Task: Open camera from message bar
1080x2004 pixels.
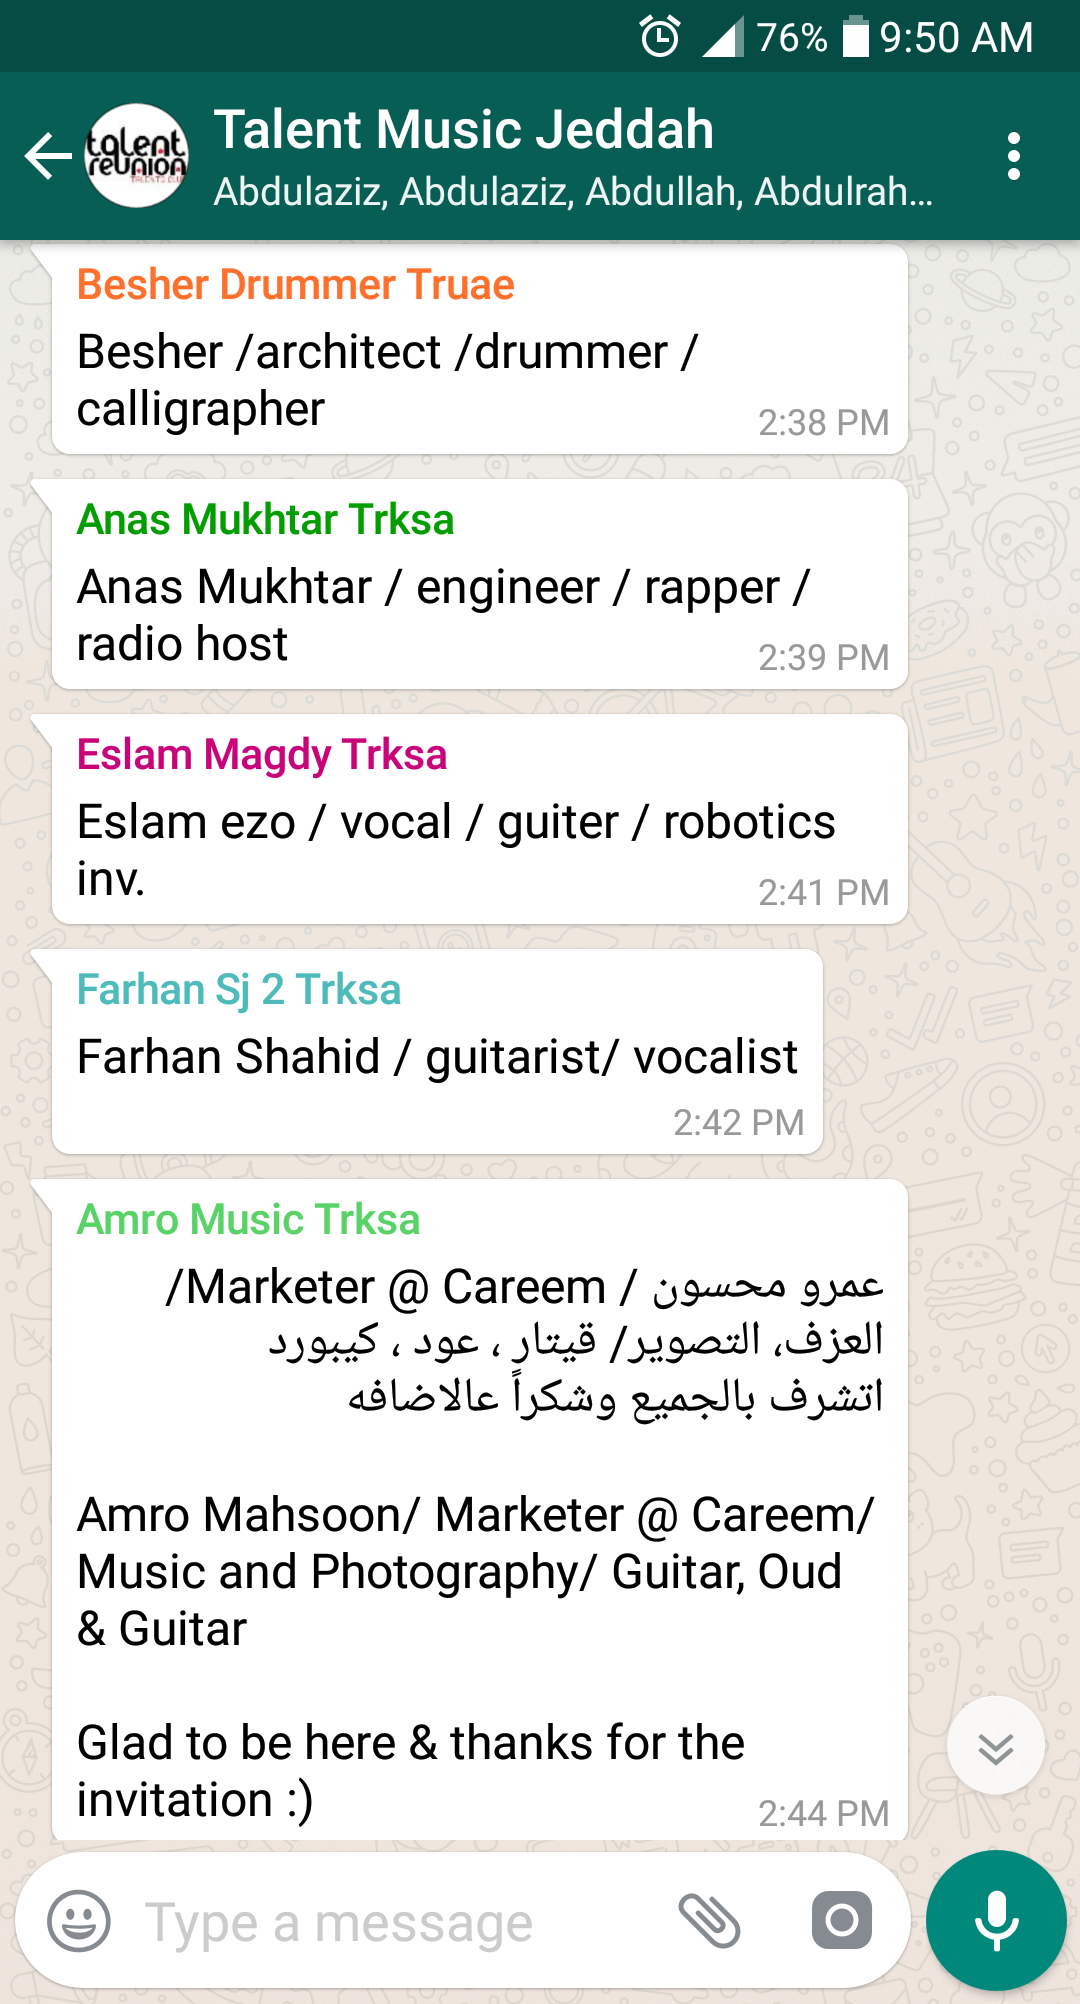Action: coord(842,1920)
